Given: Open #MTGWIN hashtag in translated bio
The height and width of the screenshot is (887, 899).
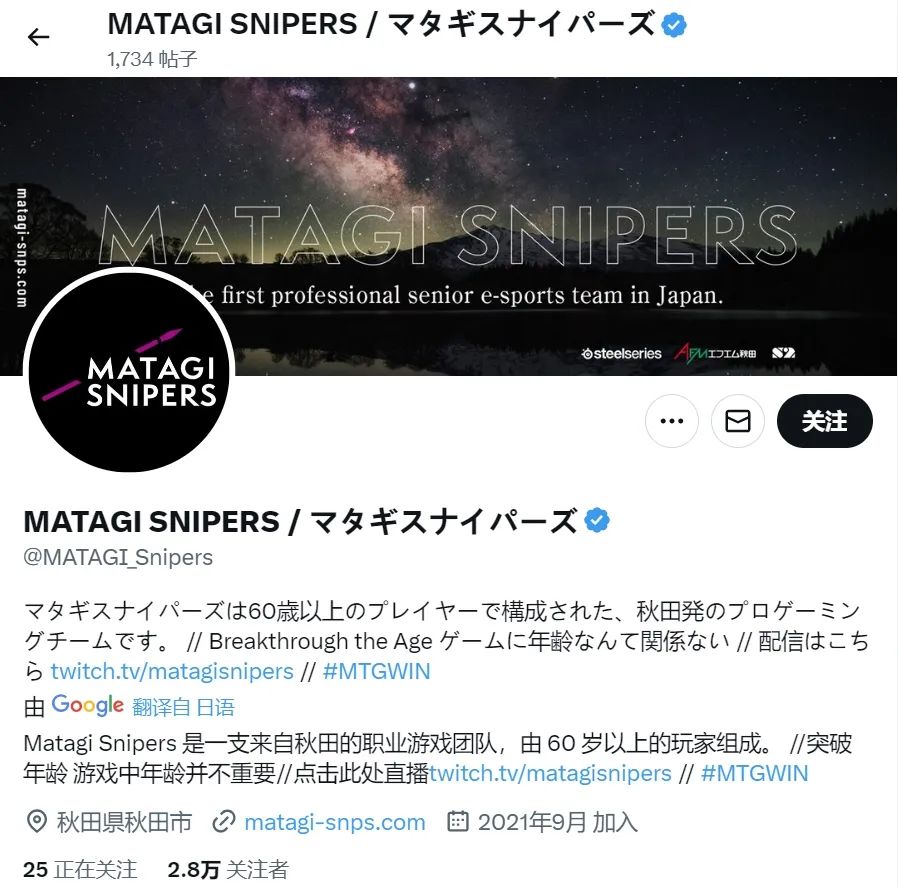Looking at the screenshot, I should click(x=754, y=773).
